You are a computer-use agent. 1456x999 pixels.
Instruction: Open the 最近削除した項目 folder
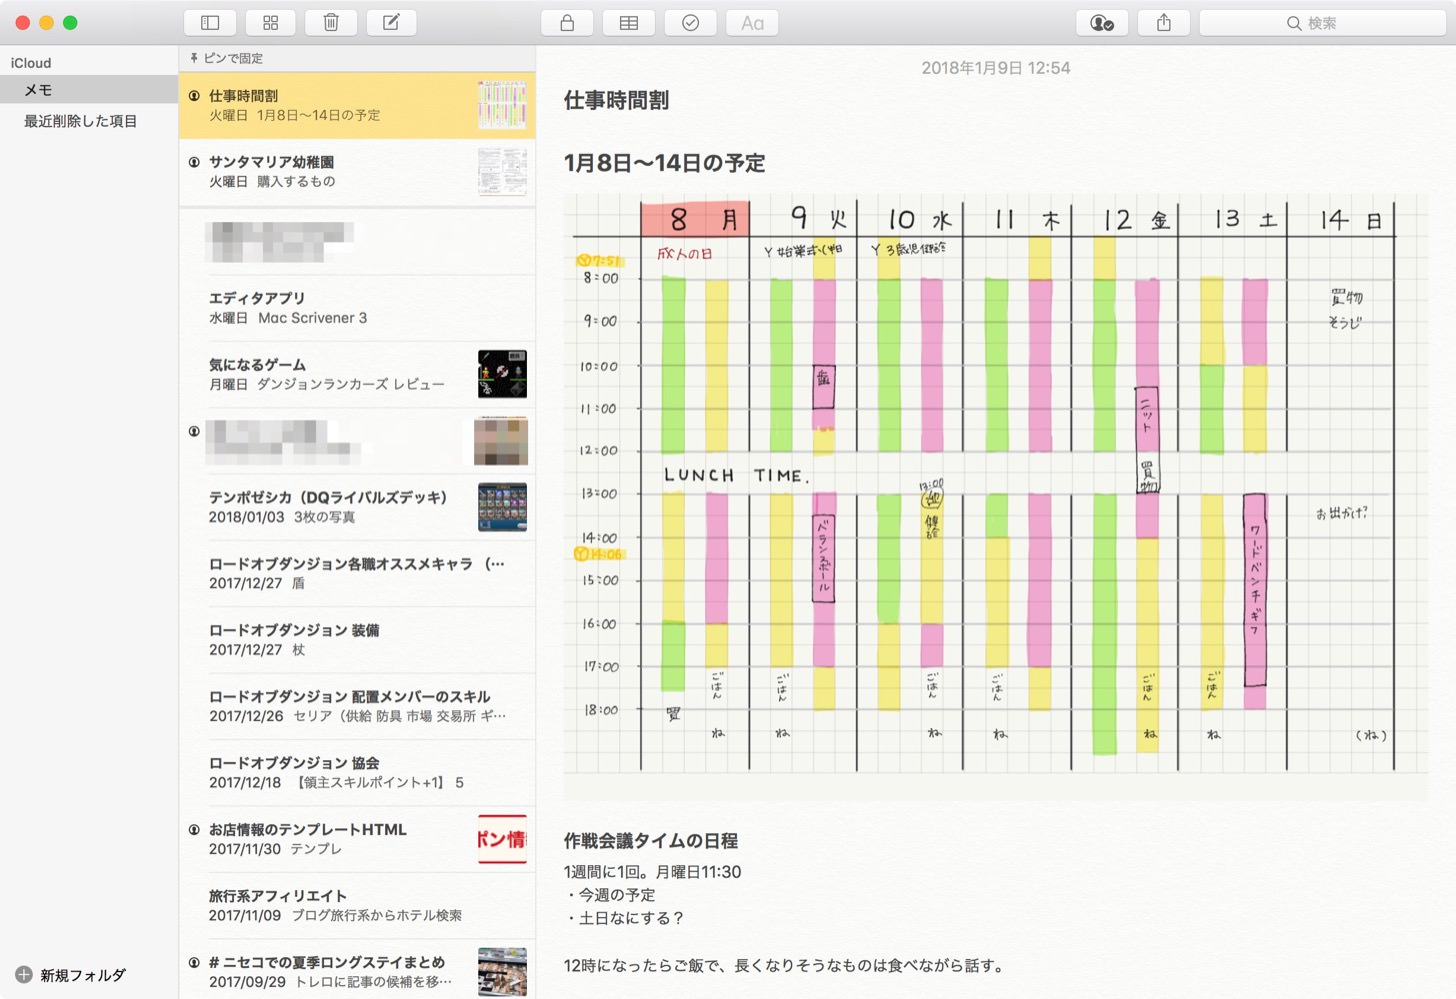(80, 121)
